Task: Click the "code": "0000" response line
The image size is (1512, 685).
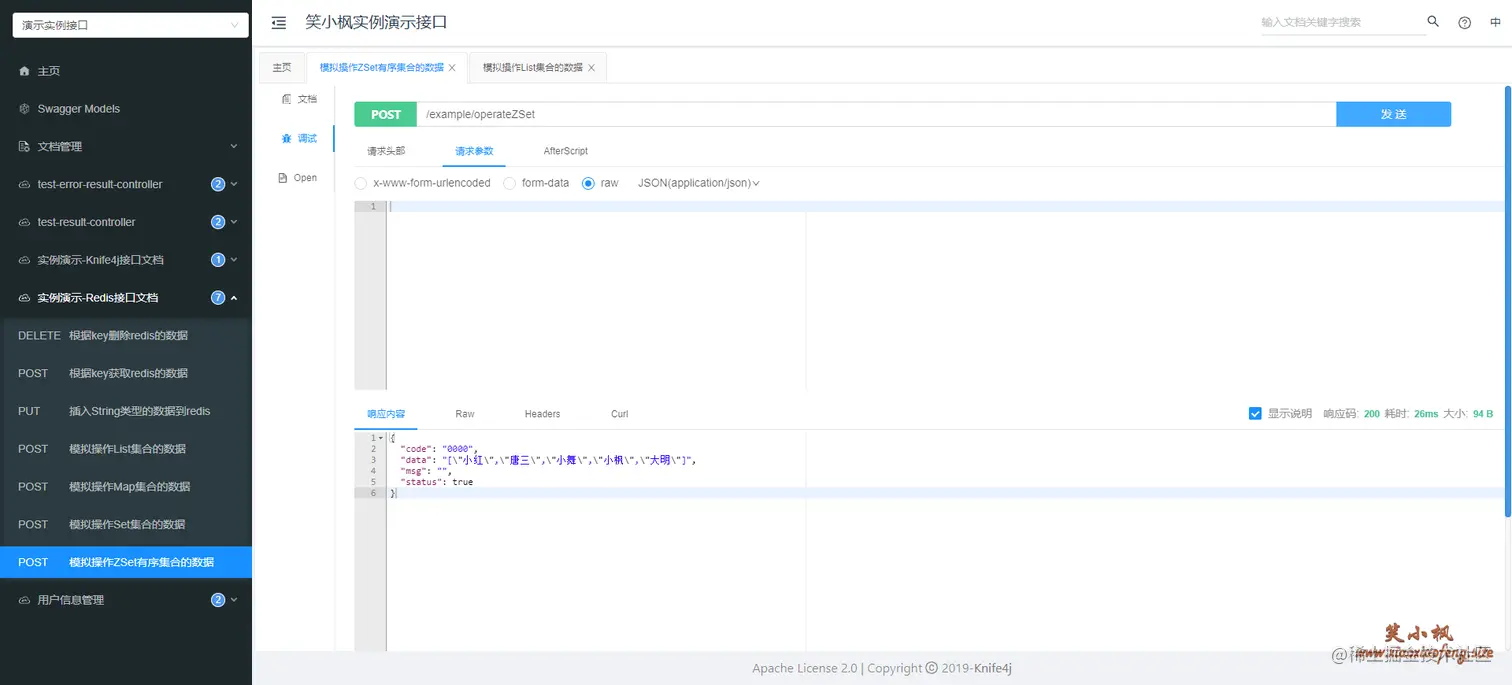Action: 439,449
